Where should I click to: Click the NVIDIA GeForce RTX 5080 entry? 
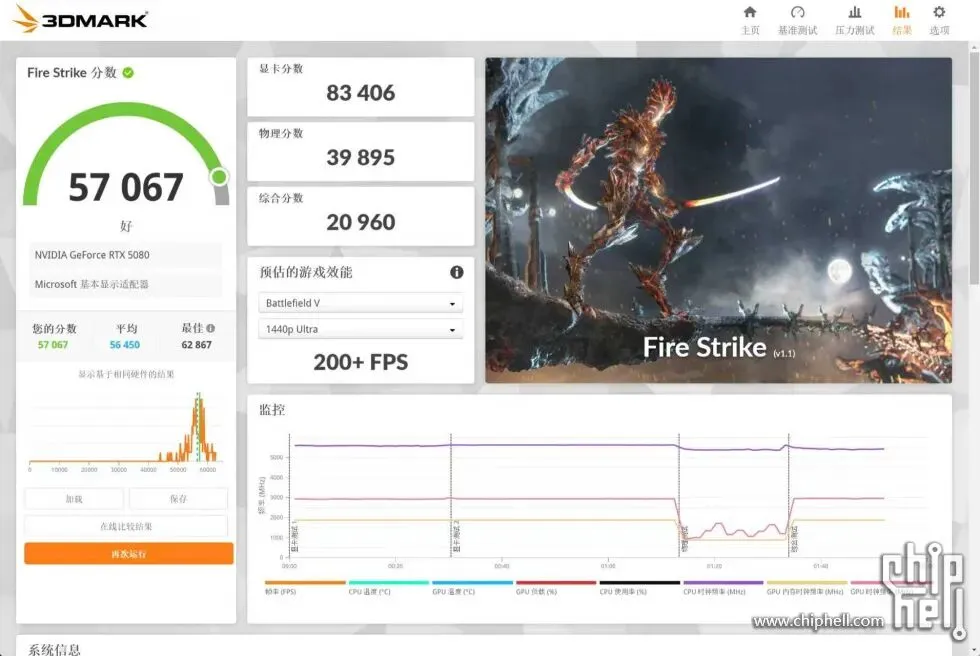(125, 255)
